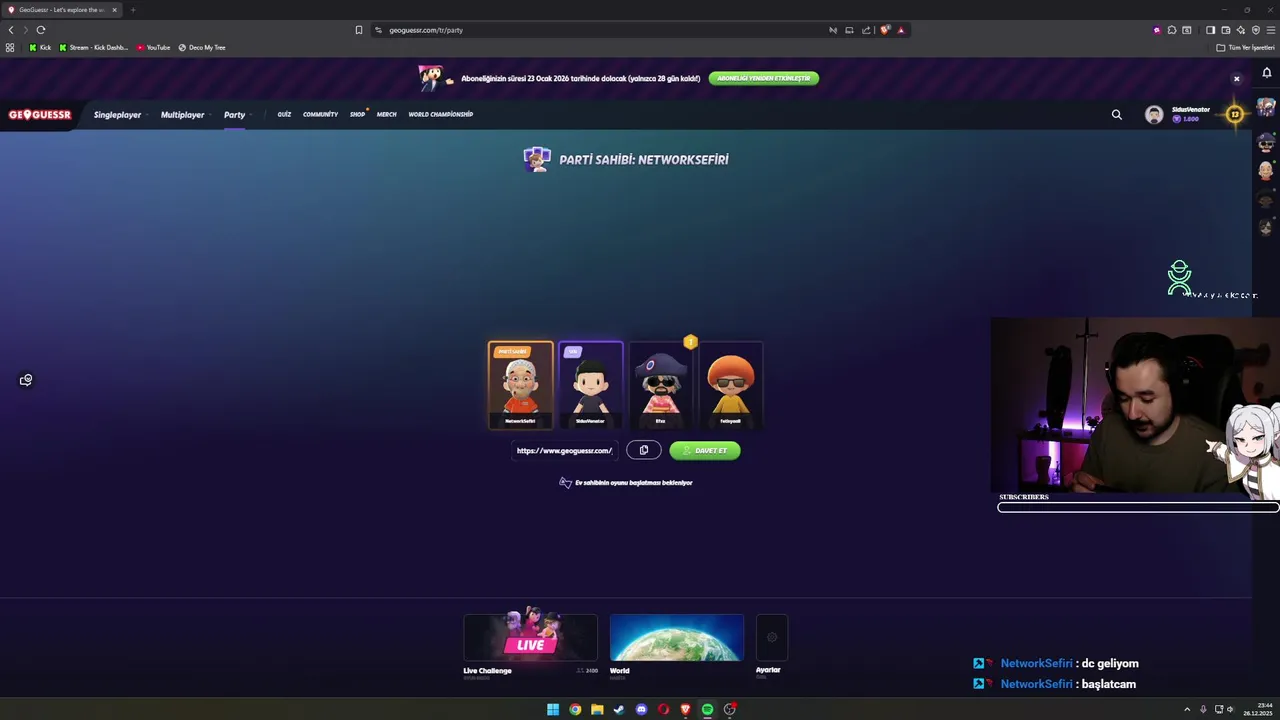Close the subscription banner with the X
Image resolution: width=1280 pixels, height=720 pixels.
(1236, 79)
